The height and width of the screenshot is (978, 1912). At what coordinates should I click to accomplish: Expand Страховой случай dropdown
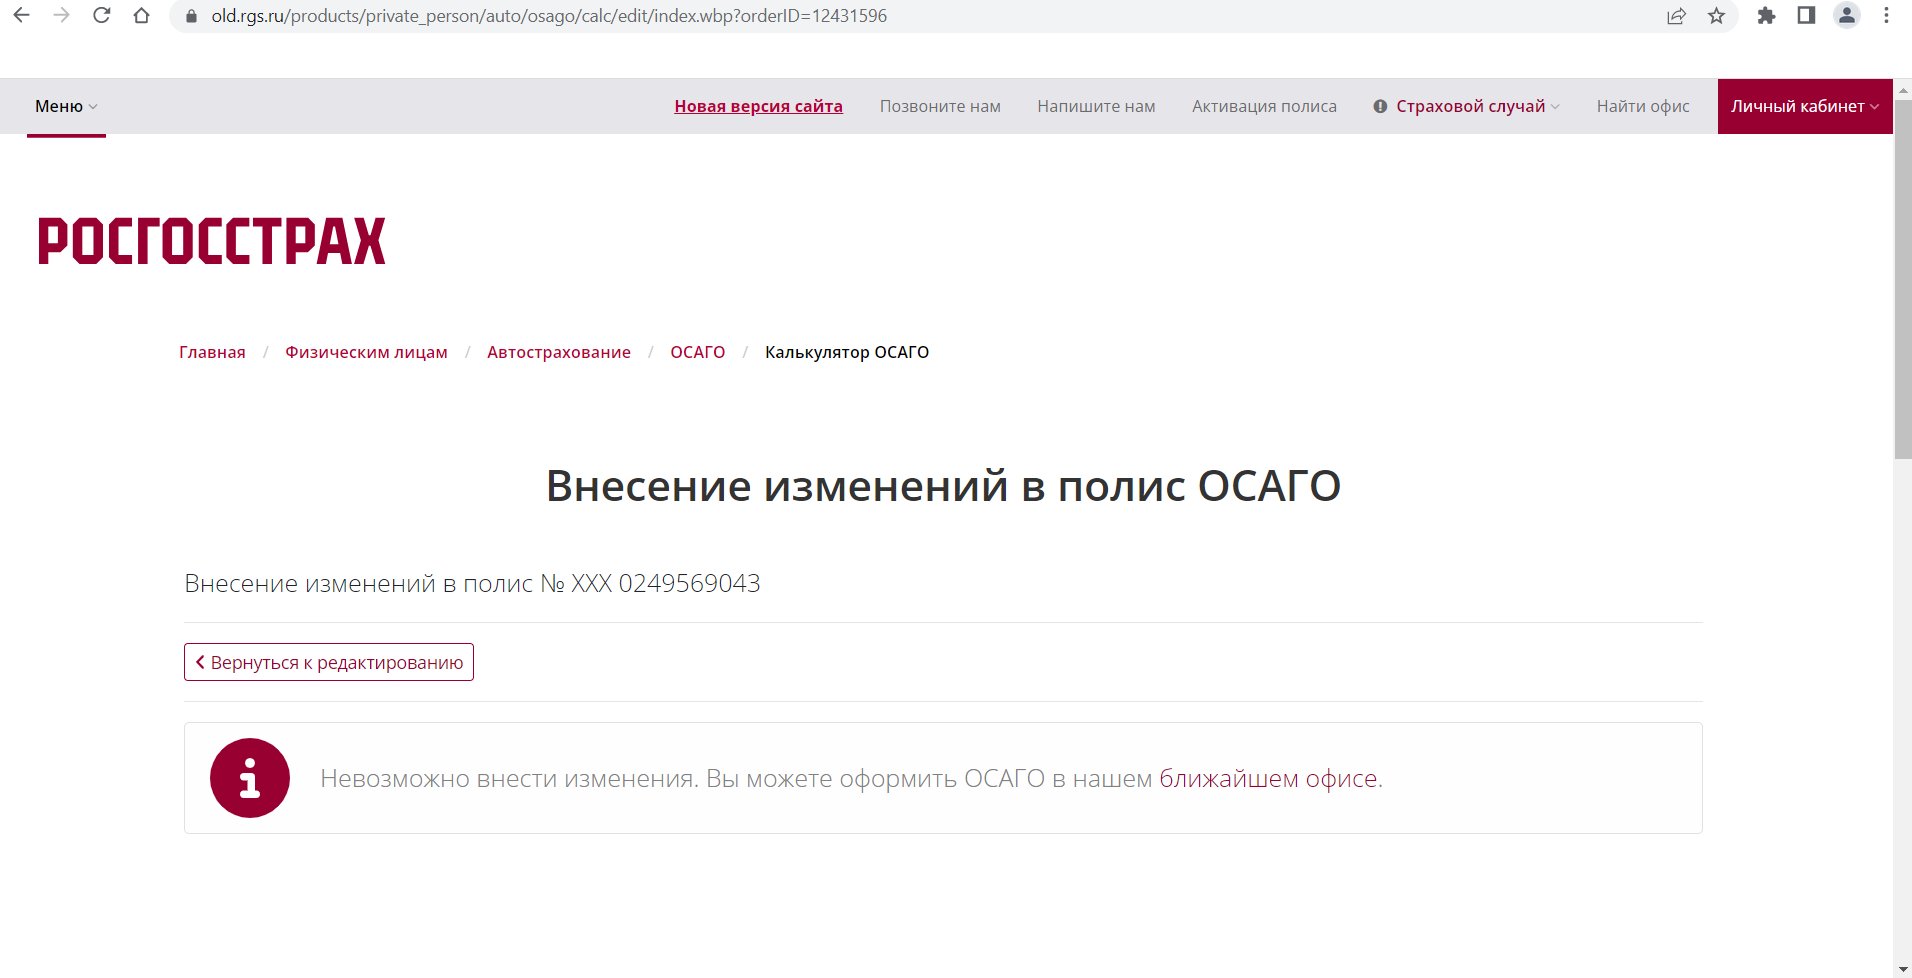tap(1477, 106)
